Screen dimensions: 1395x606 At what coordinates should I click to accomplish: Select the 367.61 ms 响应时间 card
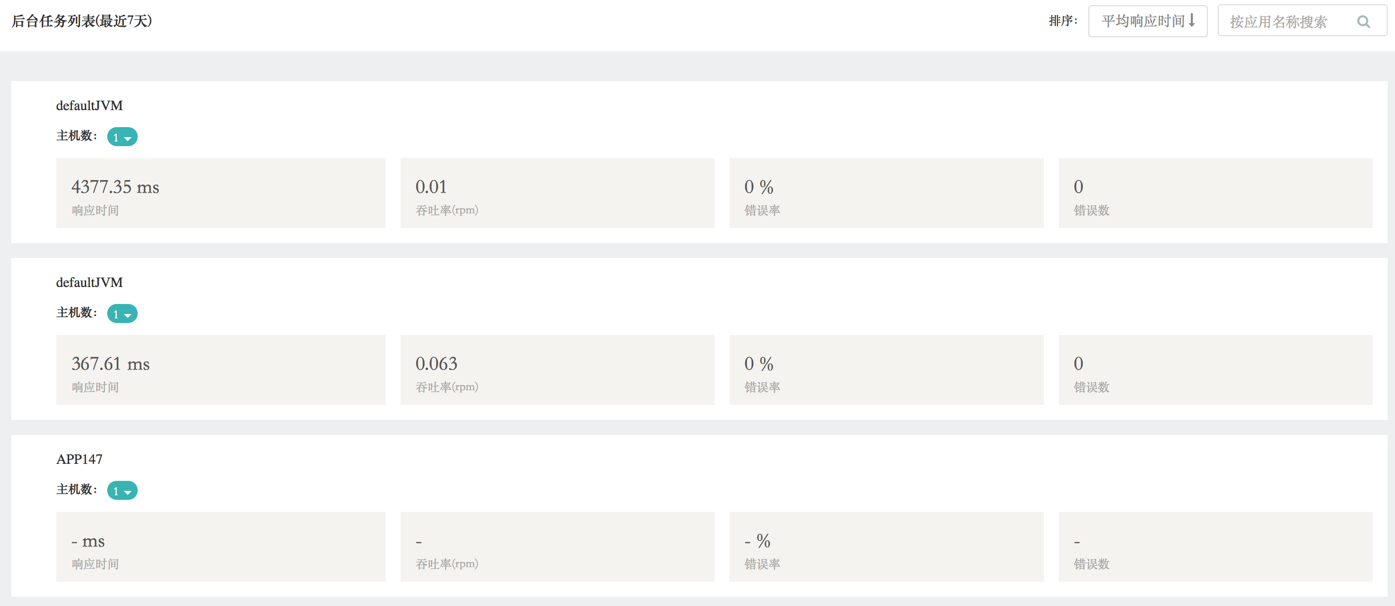pyautogui.click(x=220, y=370)
